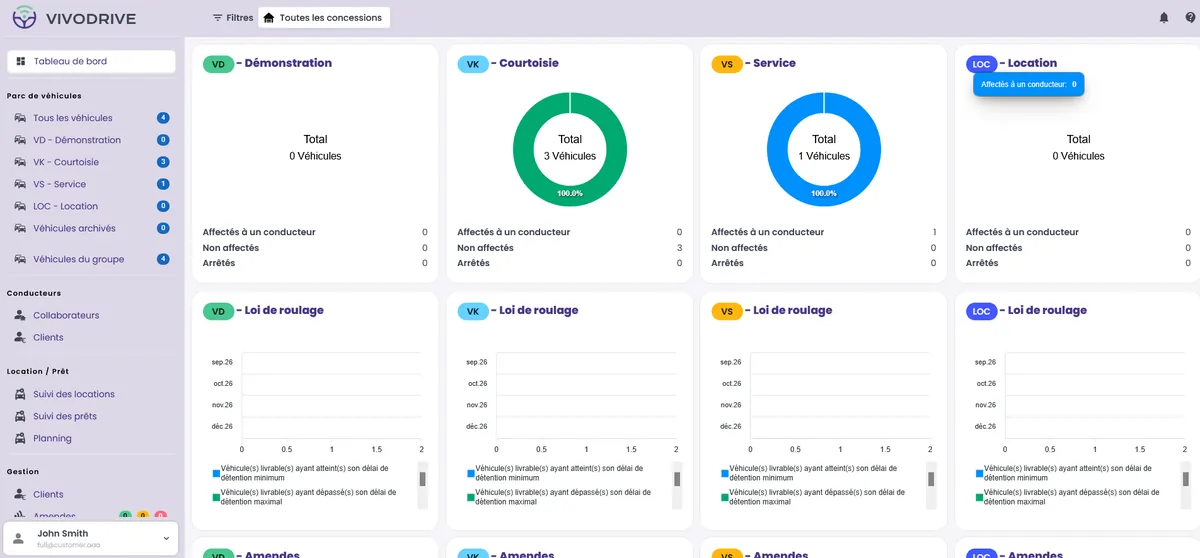
Task: Open the Toutes les concessions selector
Action: coord(324,18)
